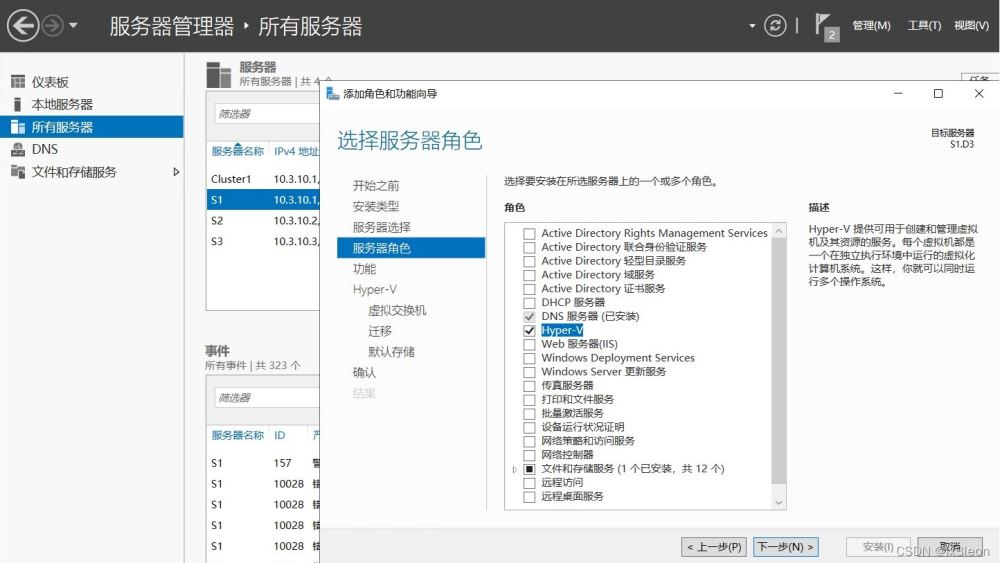The image size is (1000, 563).
Task: Open the DNS sidebar item
Action: tap(45, 149)
